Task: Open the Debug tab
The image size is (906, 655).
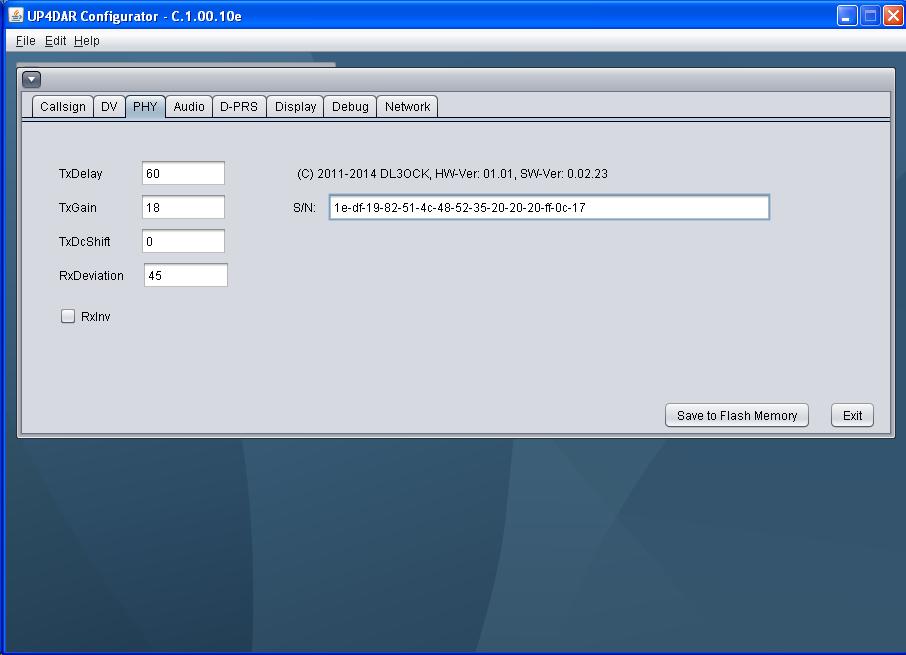Action: [350, 107]
